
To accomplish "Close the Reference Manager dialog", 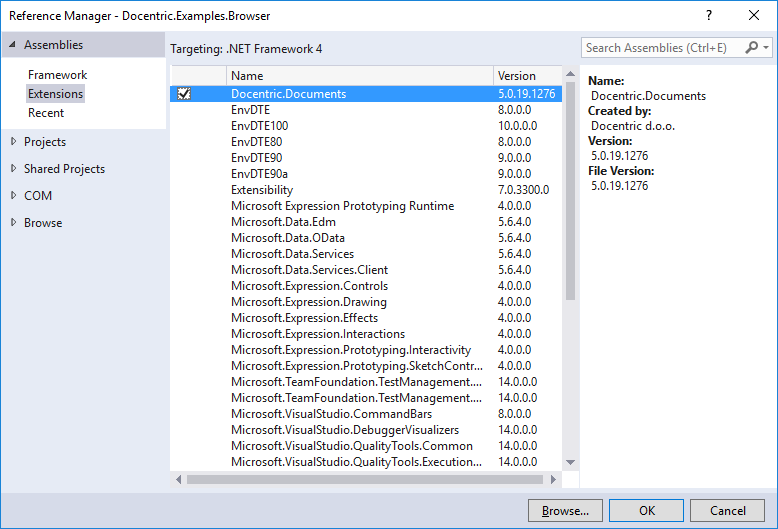I will pyautogui.click(x=754, y=15).
